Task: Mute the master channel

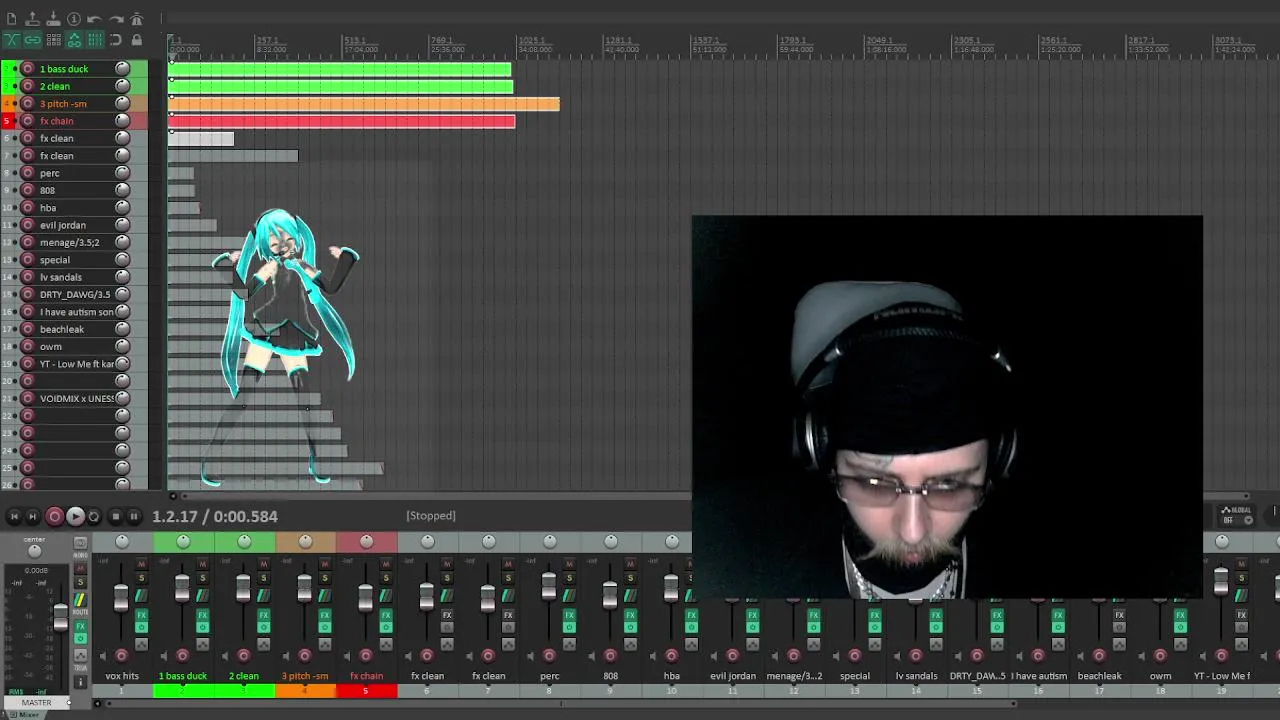Action: [80, 568]
